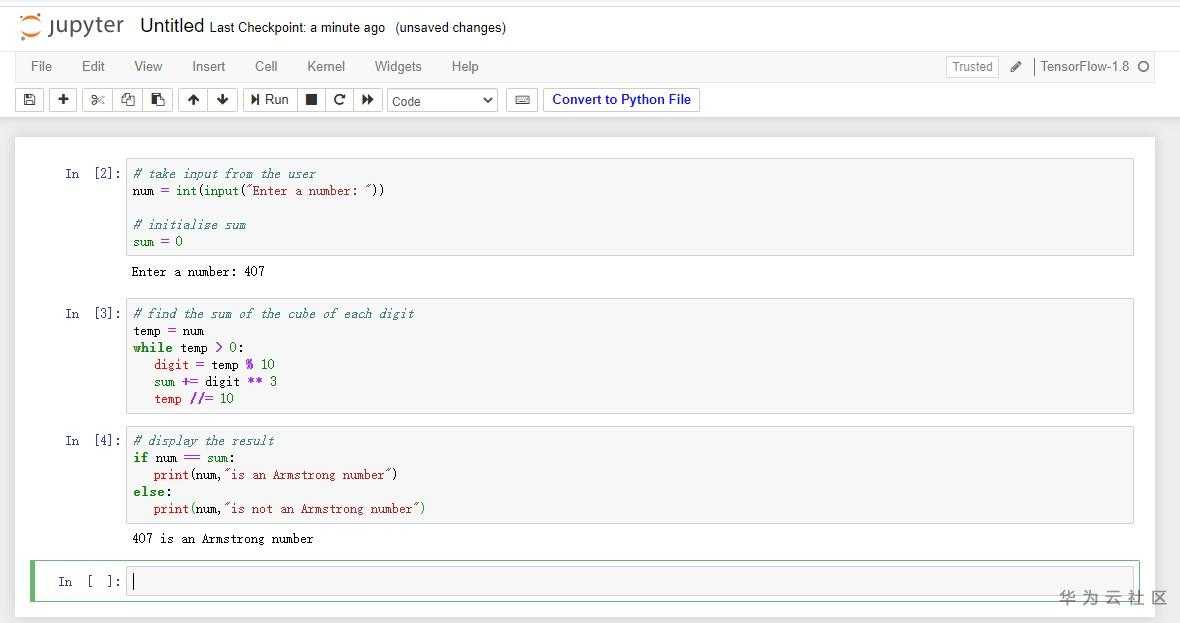This screenshot has height=623, width=1180.
Task: Restart the kernel icon
Action: [x=339, y=100]
